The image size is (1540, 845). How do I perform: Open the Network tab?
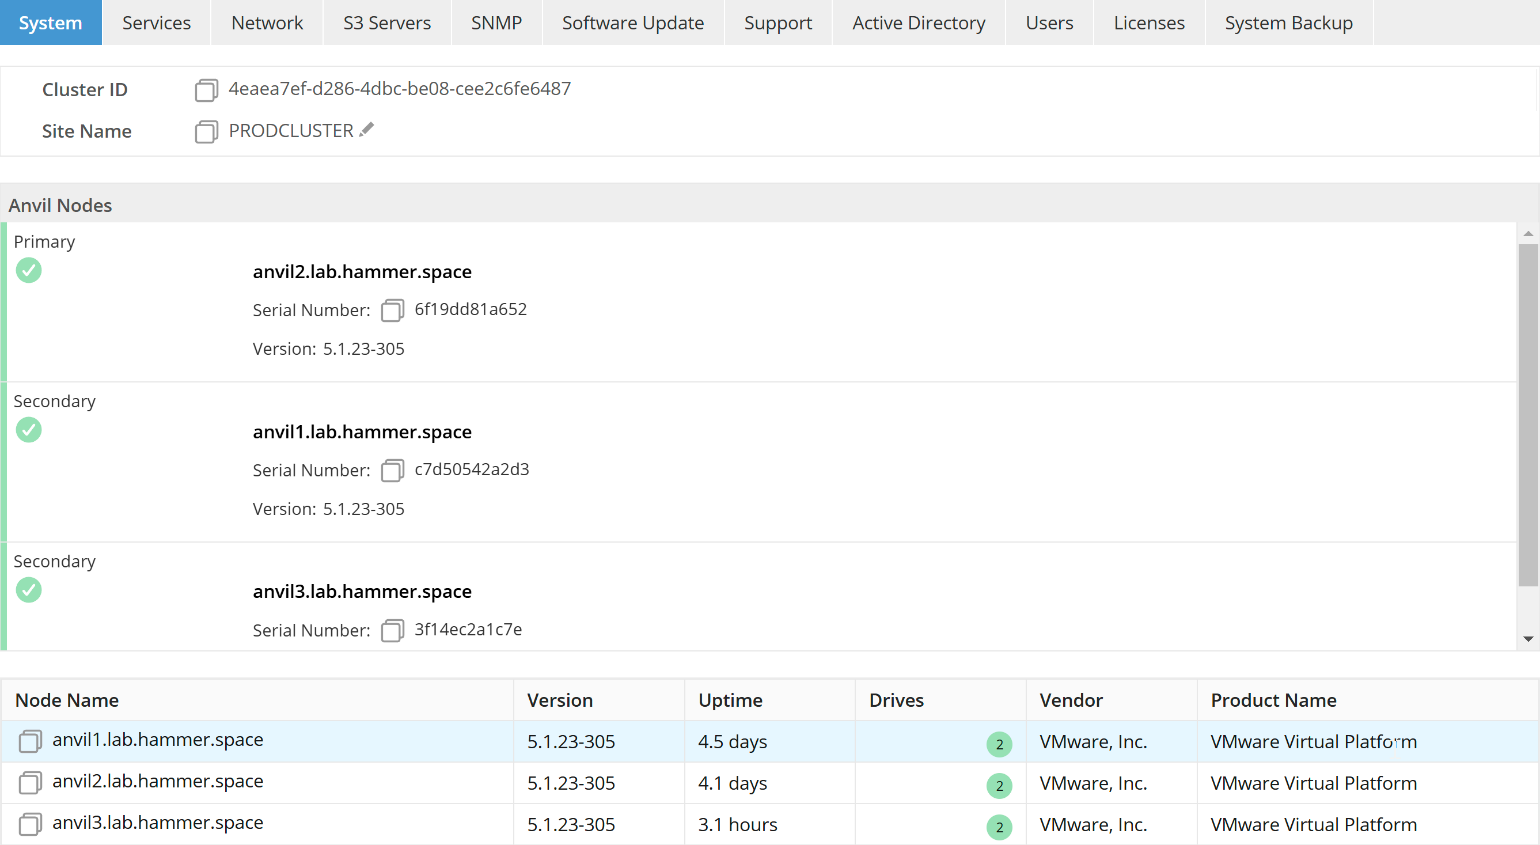[x=267, y=22]
